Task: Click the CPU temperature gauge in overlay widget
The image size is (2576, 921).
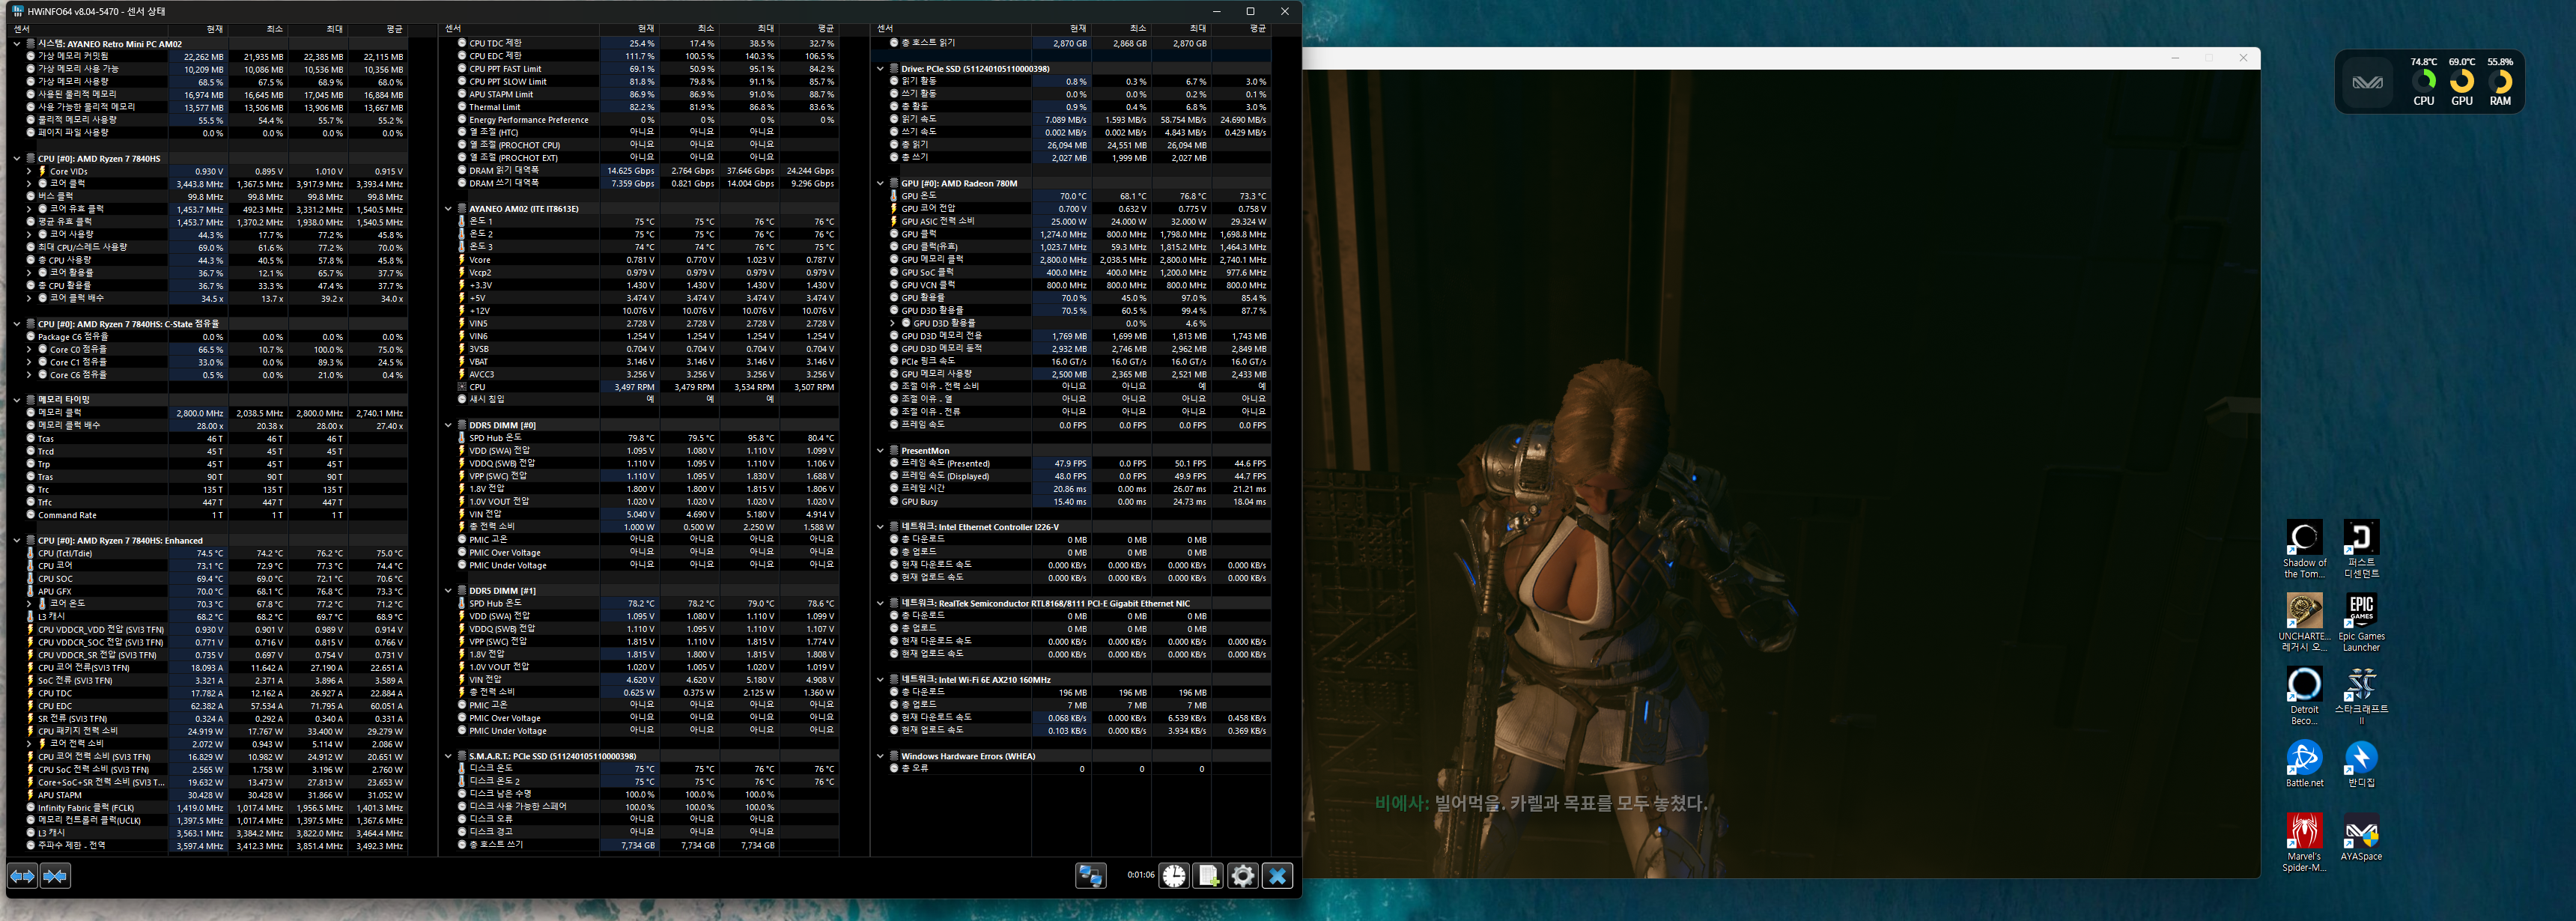Action: click(x=2423, y=82)
